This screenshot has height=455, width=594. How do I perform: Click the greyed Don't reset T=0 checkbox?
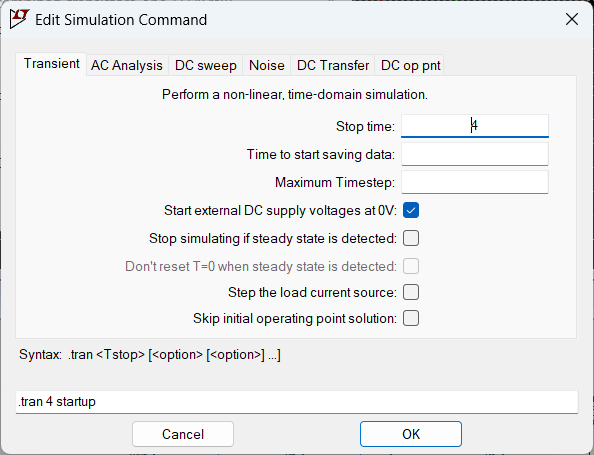coord(411,266)
